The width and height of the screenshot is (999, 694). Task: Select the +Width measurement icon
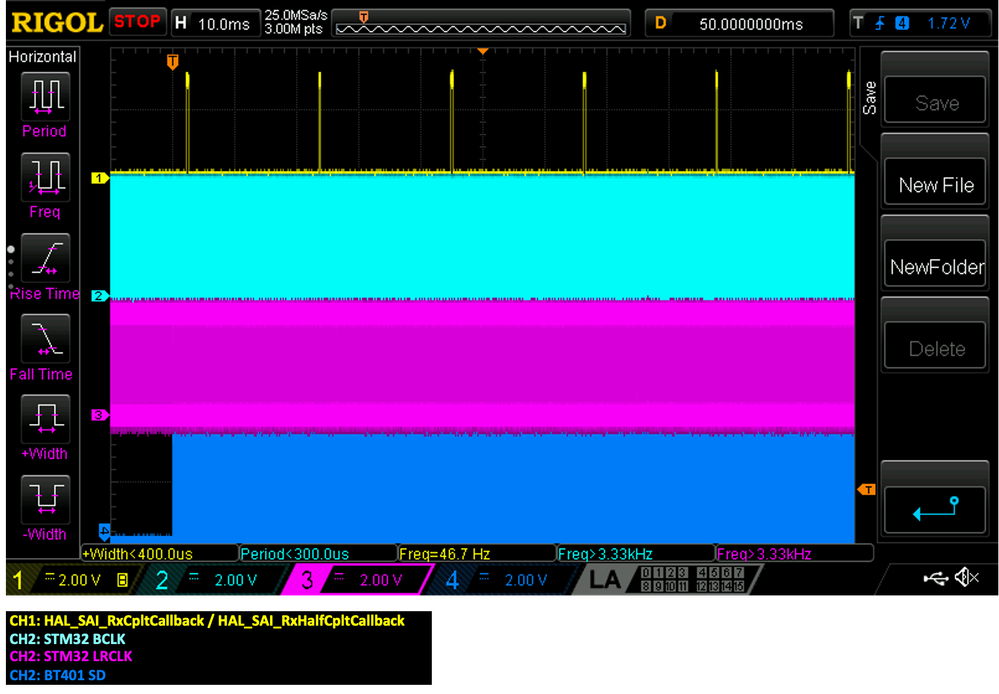[x=45, y=419]
